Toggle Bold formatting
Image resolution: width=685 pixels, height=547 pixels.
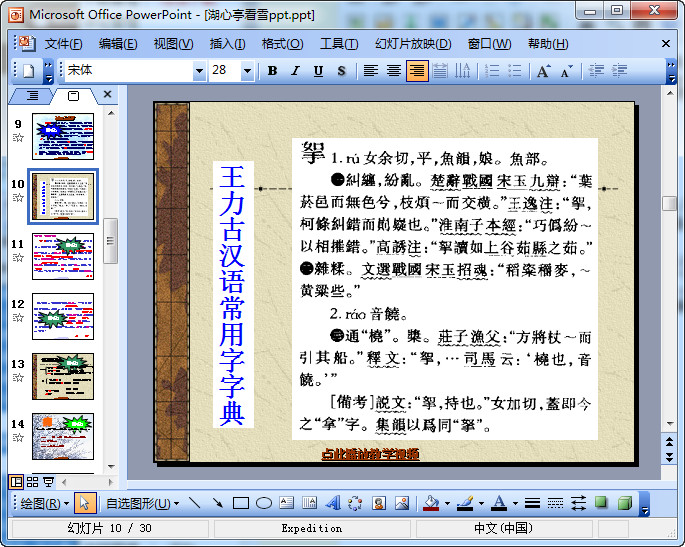coord(272,70)
